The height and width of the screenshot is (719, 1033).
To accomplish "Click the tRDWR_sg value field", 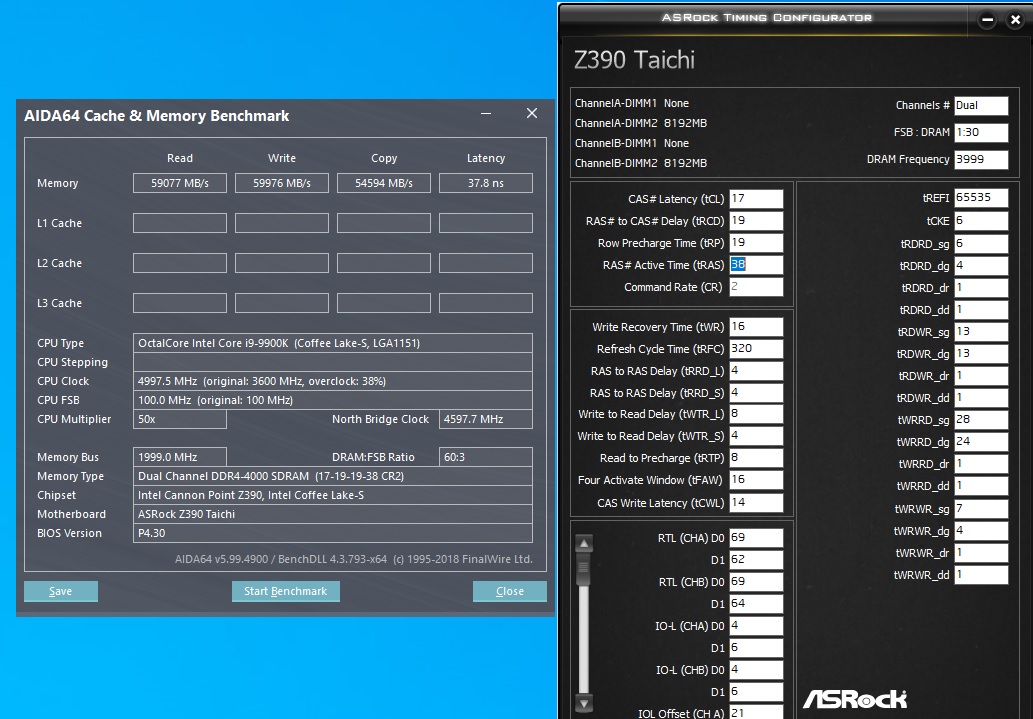I will 981,331.
